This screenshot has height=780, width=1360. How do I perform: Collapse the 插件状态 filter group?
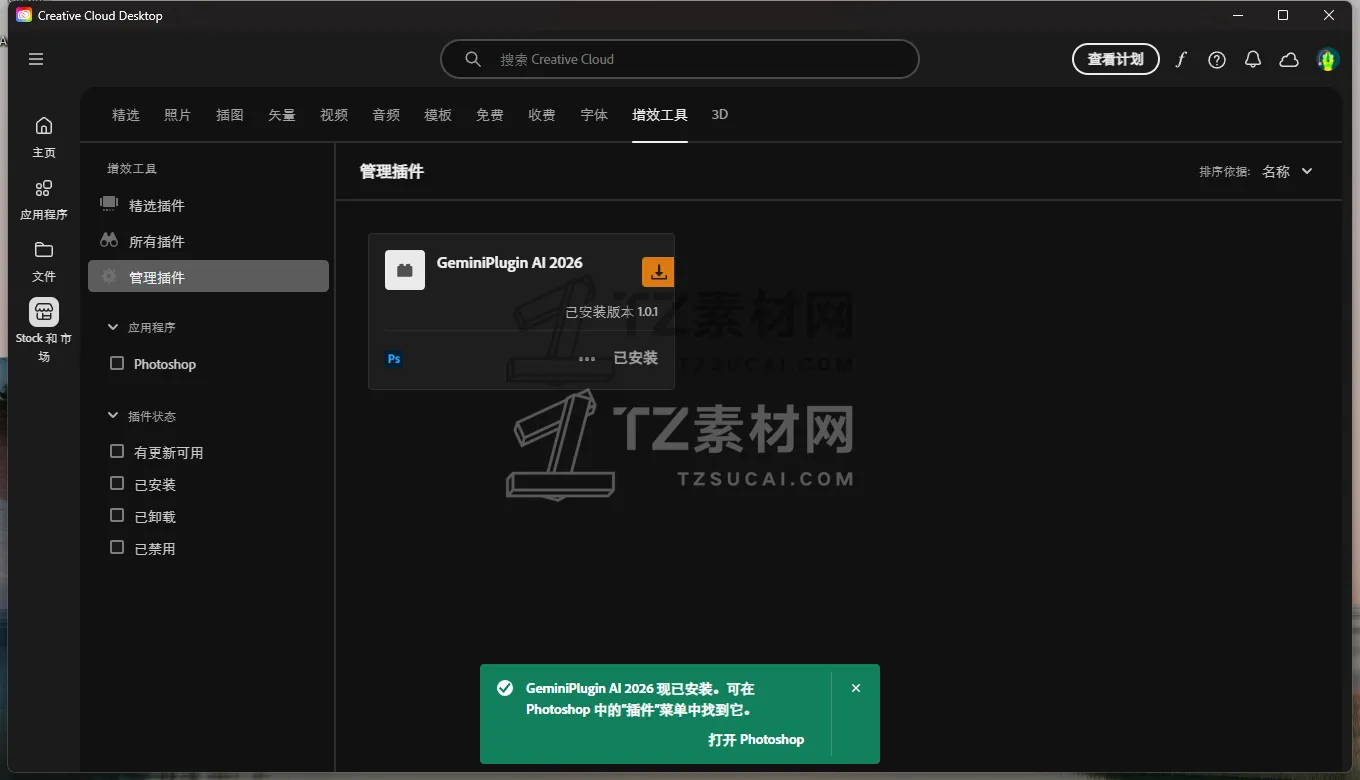click(112, 416)
